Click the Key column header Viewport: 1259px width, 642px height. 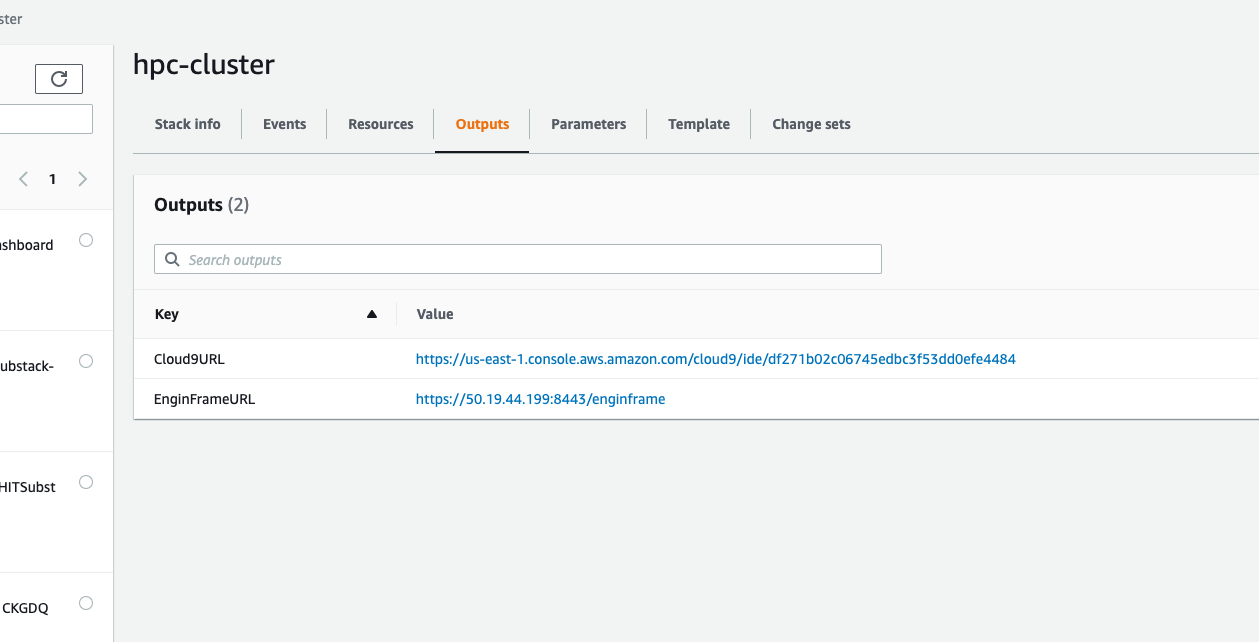click(166, 314)
